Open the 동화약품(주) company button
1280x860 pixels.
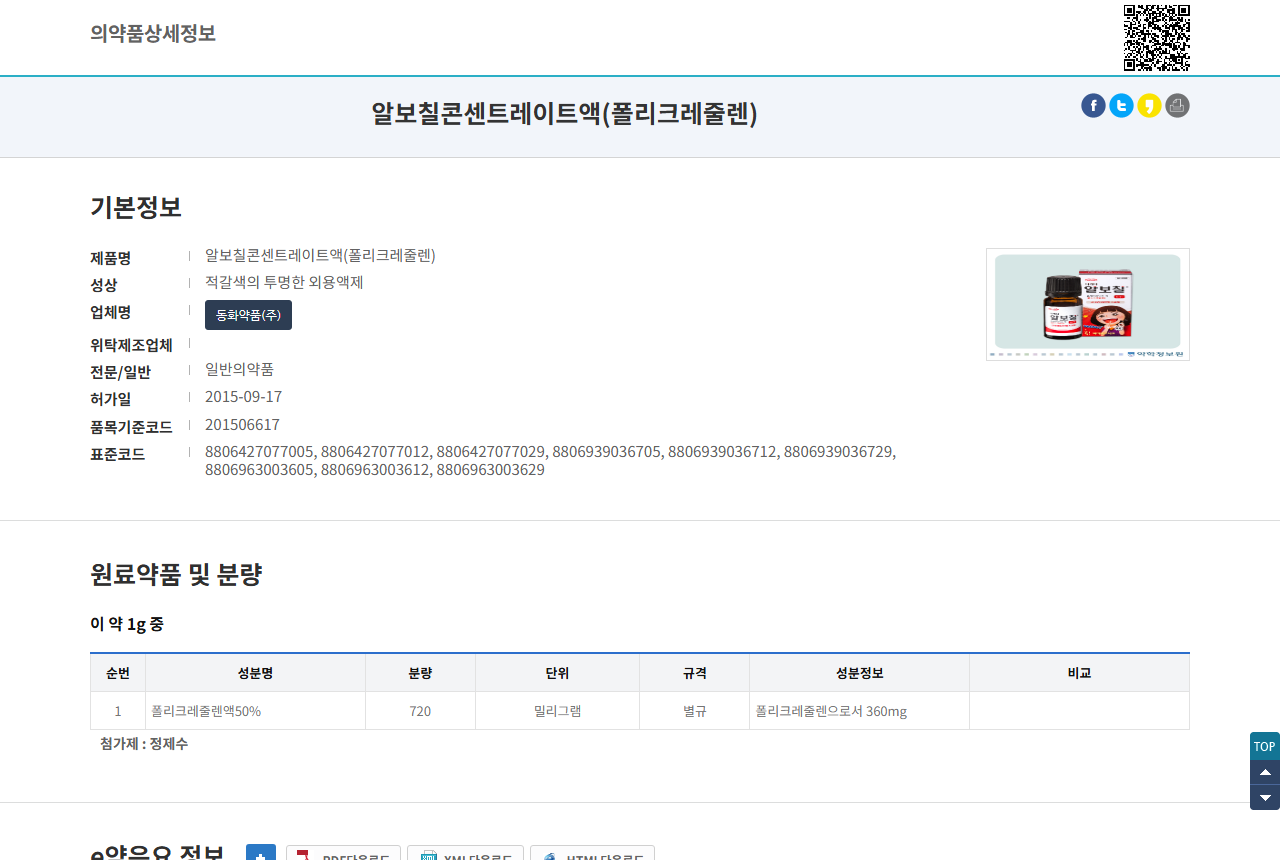[248, 315]
